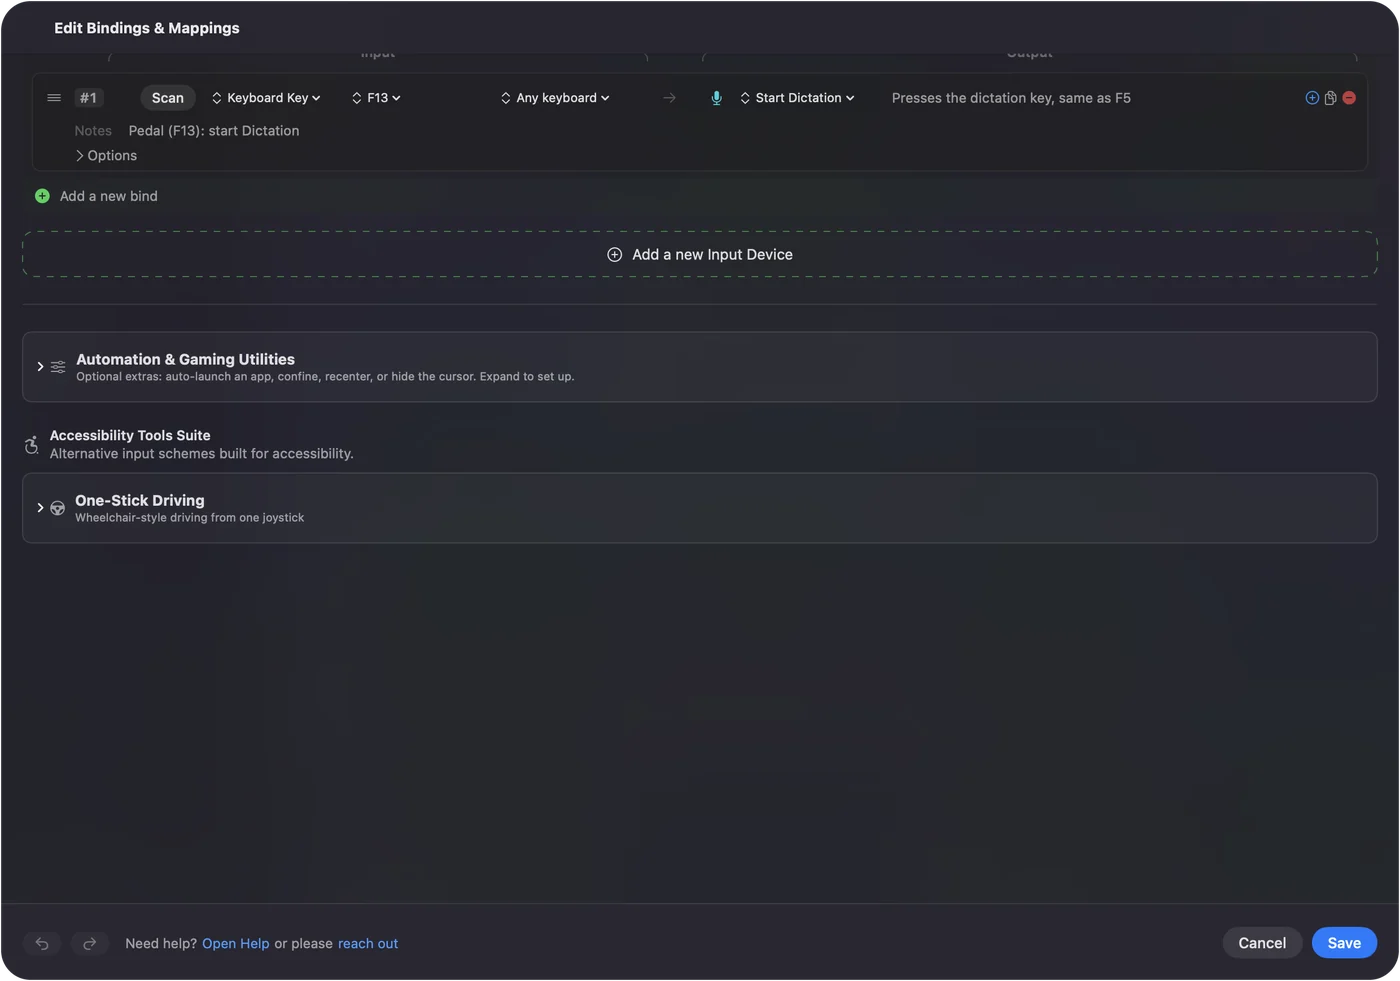Click the 'Presses the dictation key, same as F5' text
This screenshot has height=981, width=1400.
point(1011,98)
